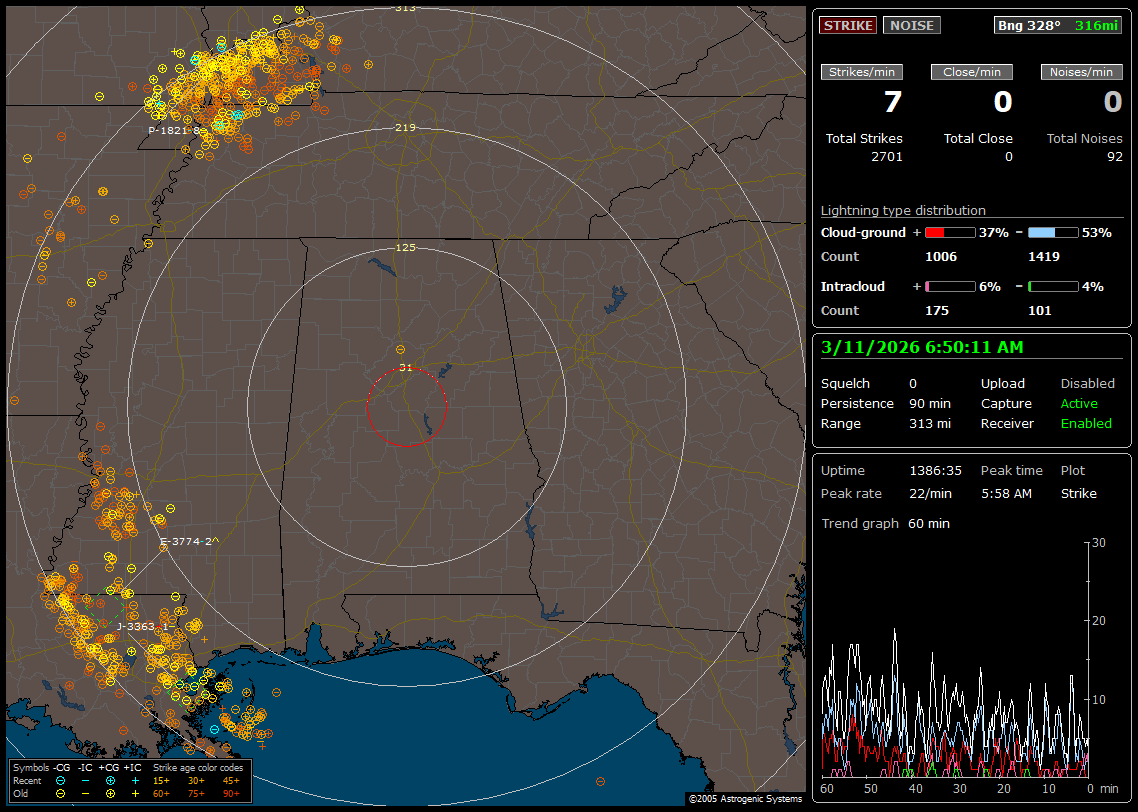1138x812 pixels.
Task: Click the recent +CG cyan symbol in legend
Action: (110, 780)
